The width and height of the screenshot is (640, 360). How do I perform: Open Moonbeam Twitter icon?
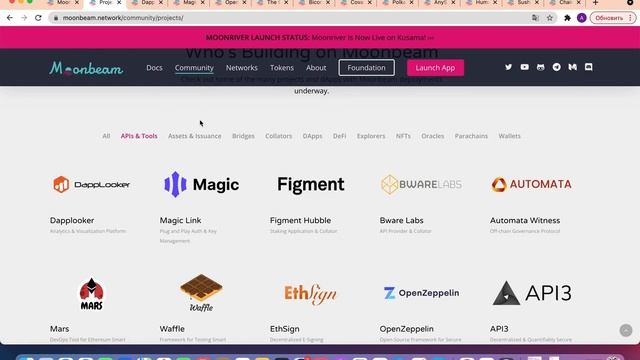click(508, 67)
